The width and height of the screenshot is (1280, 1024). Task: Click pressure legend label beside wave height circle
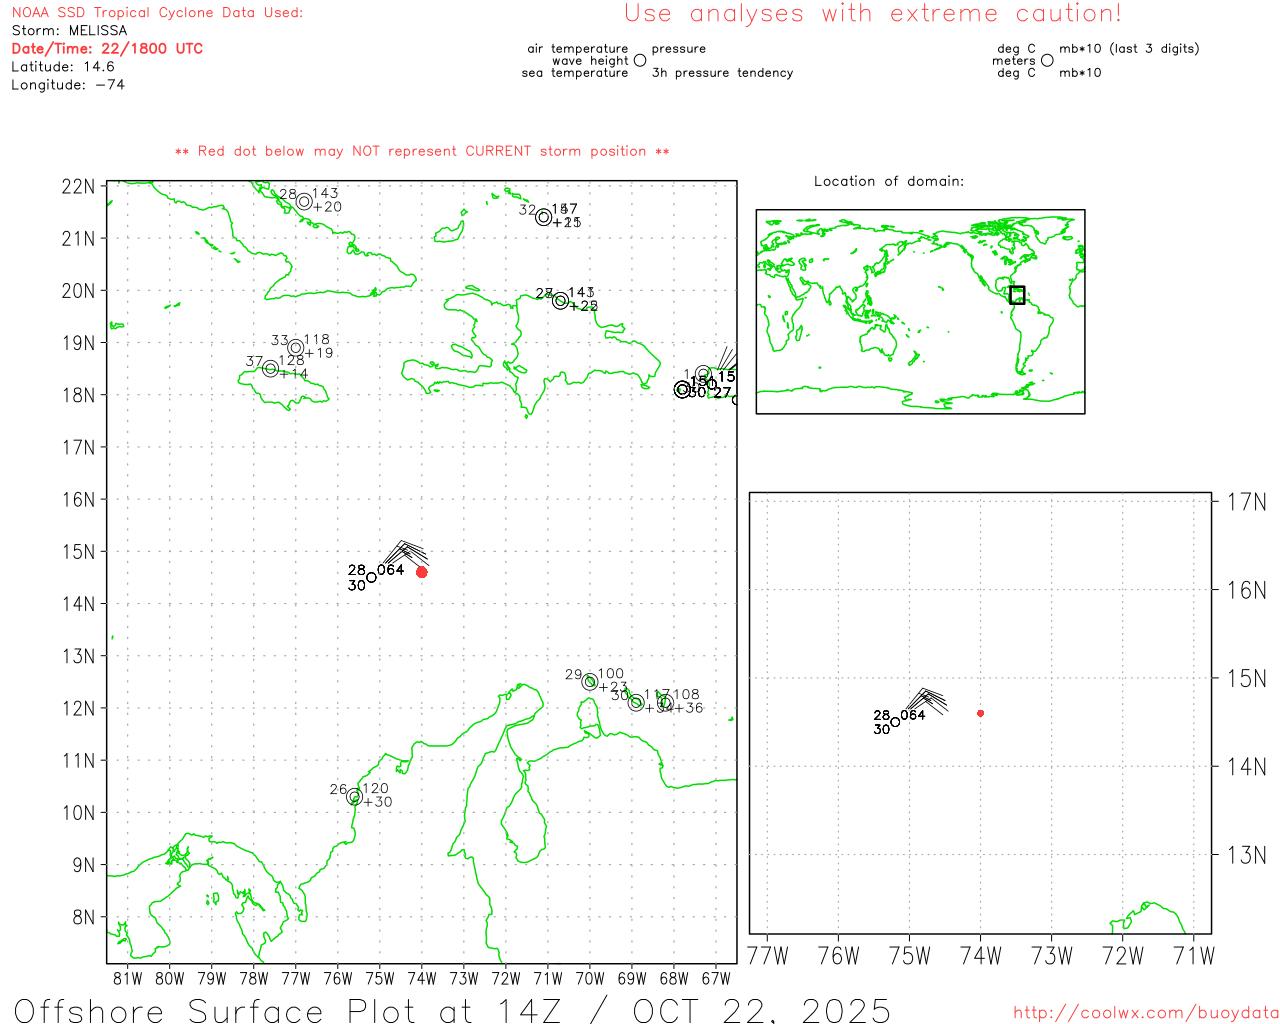pos(679,49)
